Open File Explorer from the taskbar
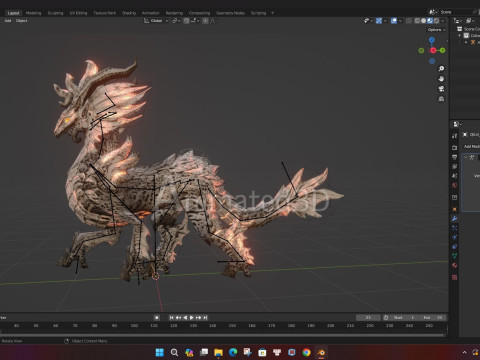This screenshot has width=480, height=360. click(218, 352)
